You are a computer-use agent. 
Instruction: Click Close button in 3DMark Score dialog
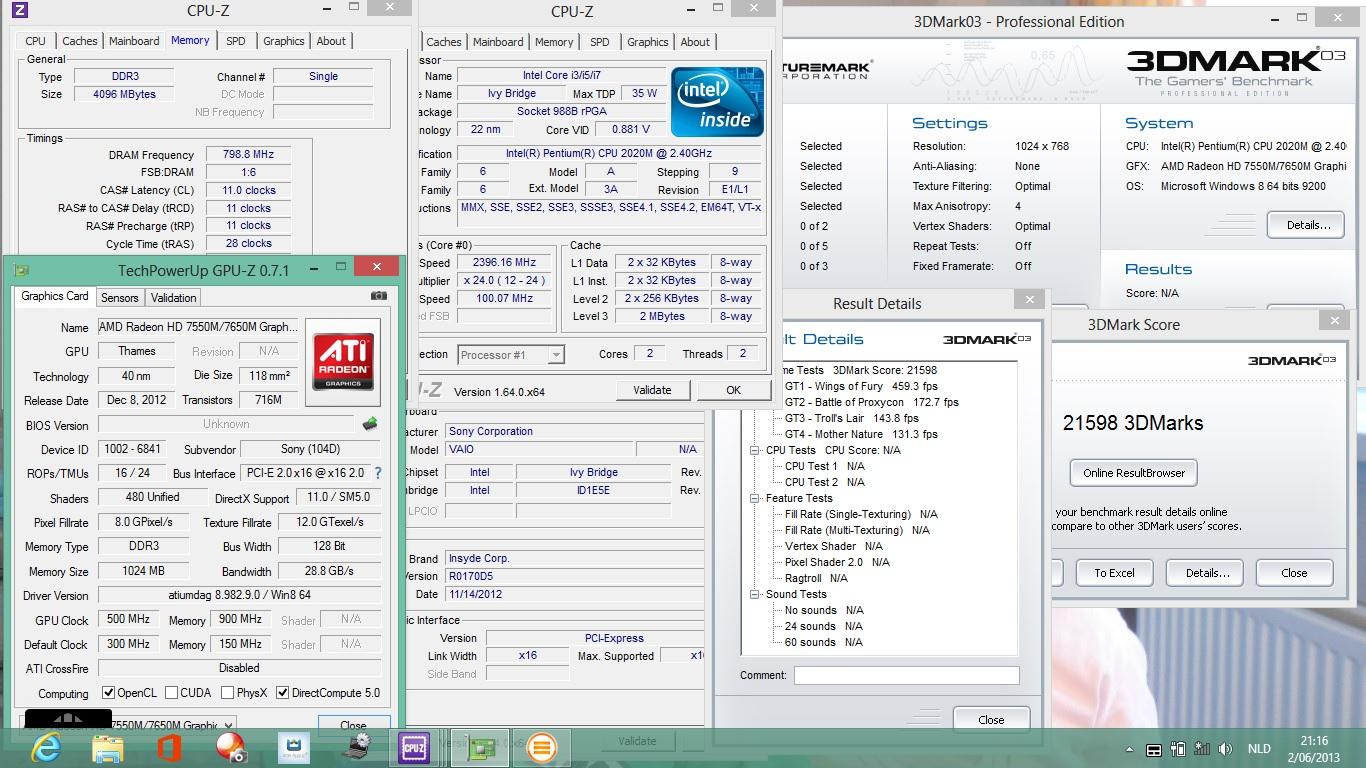(x=1294, y=573)
